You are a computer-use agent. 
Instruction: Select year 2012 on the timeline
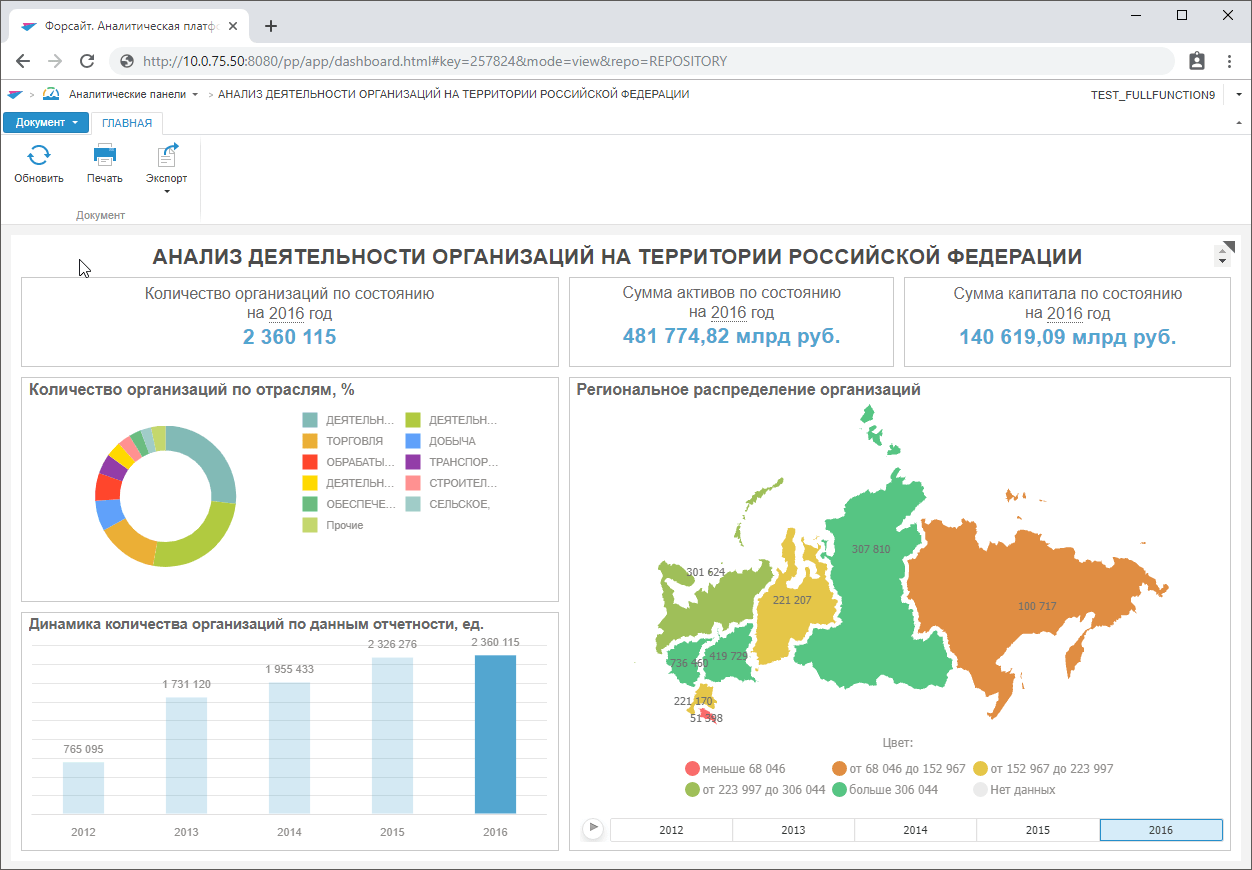671,830
